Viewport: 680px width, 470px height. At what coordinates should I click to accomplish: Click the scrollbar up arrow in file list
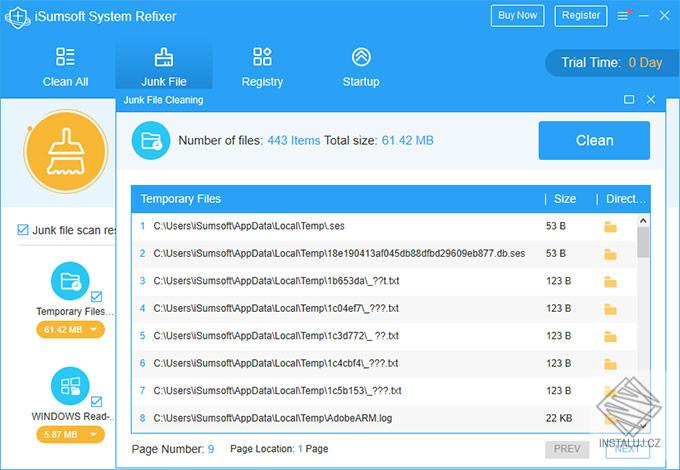pos(643,221)
